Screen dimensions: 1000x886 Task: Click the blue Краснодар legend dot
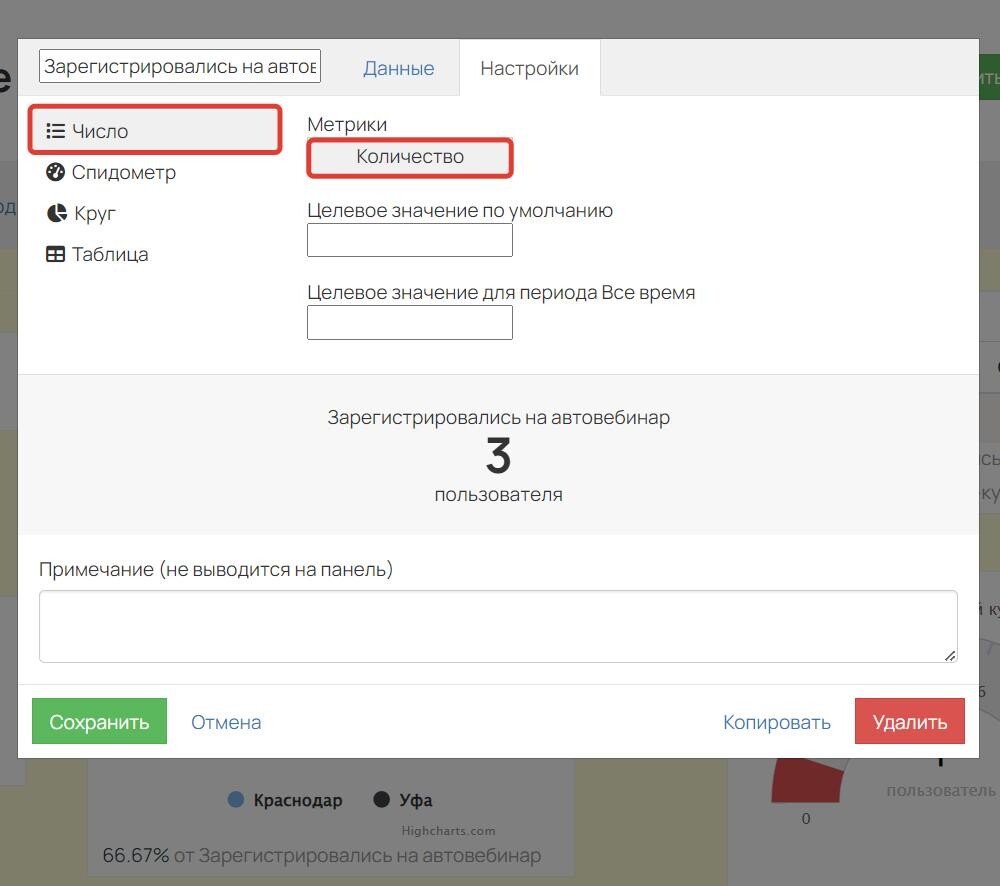tap(236, 799)
